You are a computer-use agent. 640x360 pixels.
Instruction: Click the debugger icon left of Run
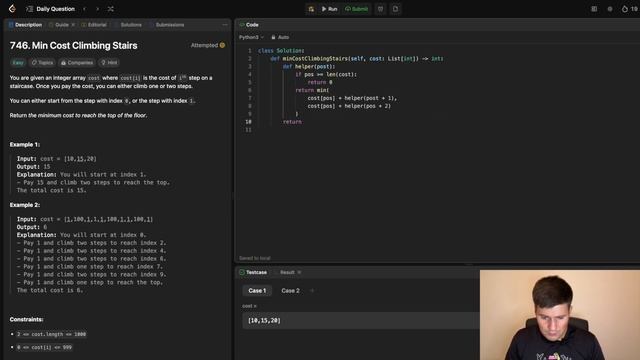[x=311, y=9]
